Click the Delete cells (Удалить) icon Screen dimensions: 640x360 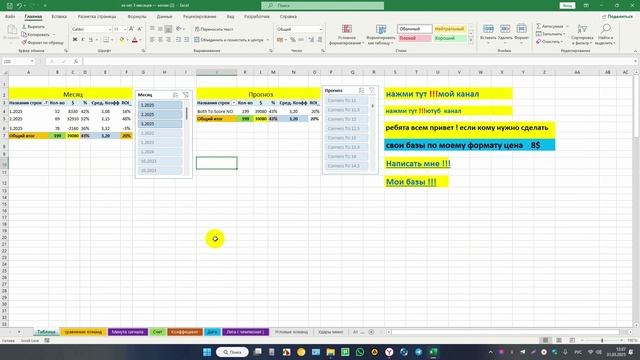(x=505, y=29)
